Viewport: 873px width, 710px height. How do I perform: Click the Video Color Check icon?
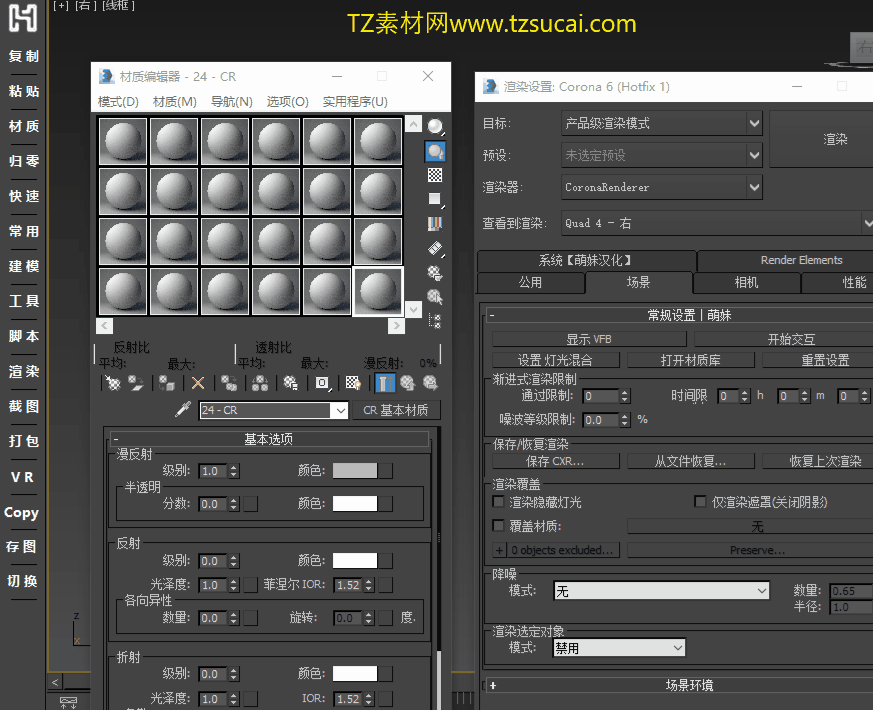click(x=435, y=224)
